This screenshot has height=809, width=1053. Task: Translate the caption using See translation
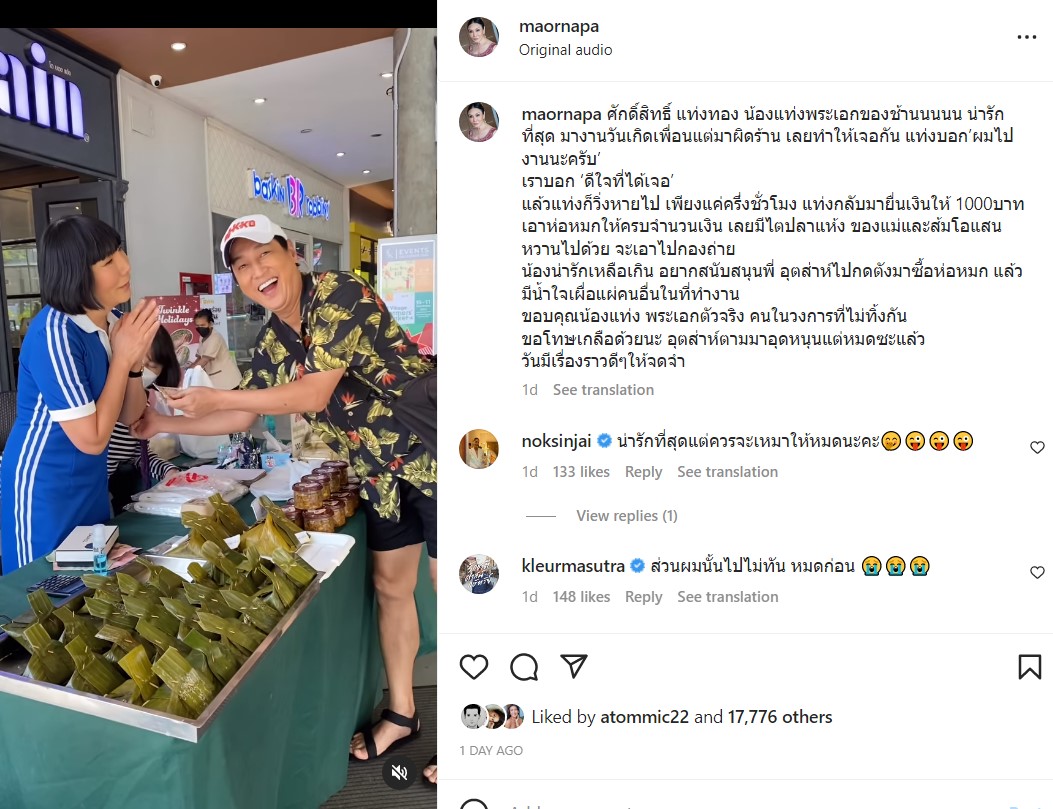603,390
